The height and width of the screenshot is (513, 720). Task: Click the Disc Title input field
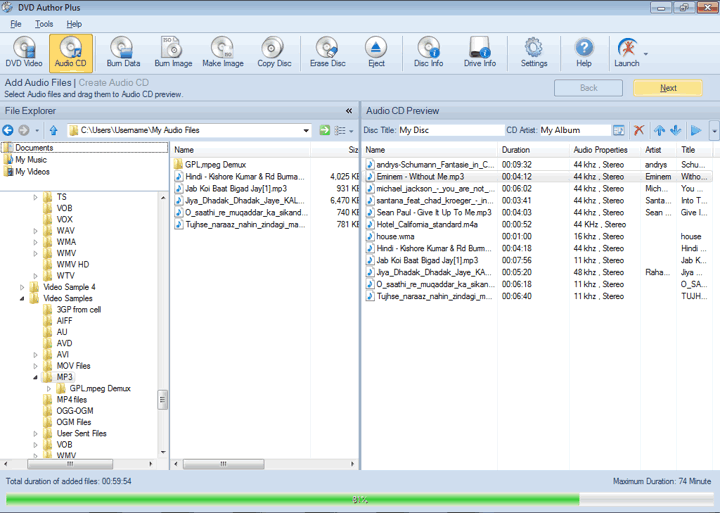pyautogui.click(x=450, y=131)
